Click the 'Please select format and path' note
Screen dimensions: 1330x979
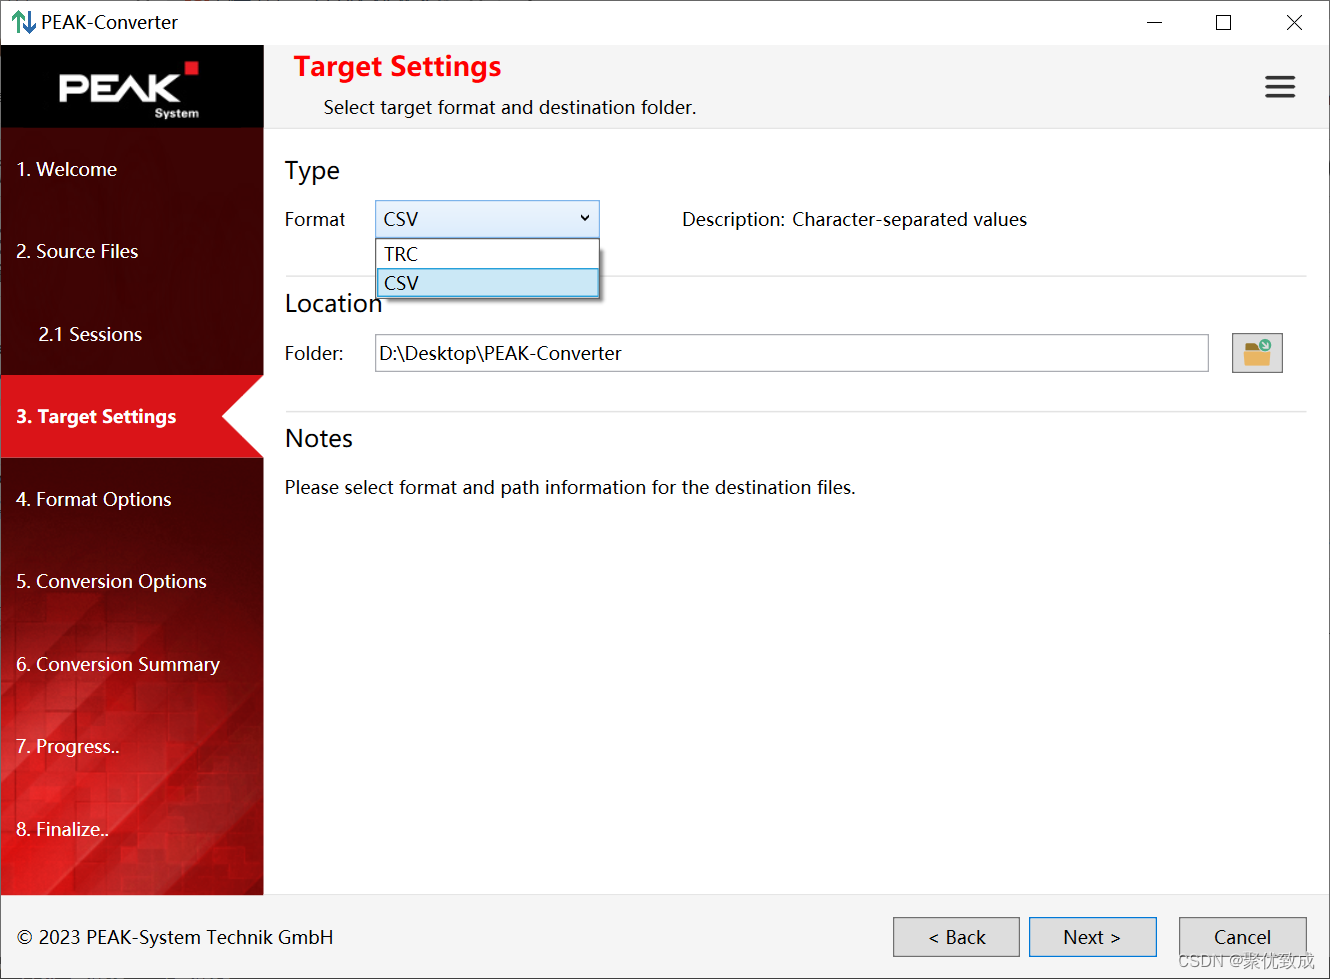click(x=570, y=487)
